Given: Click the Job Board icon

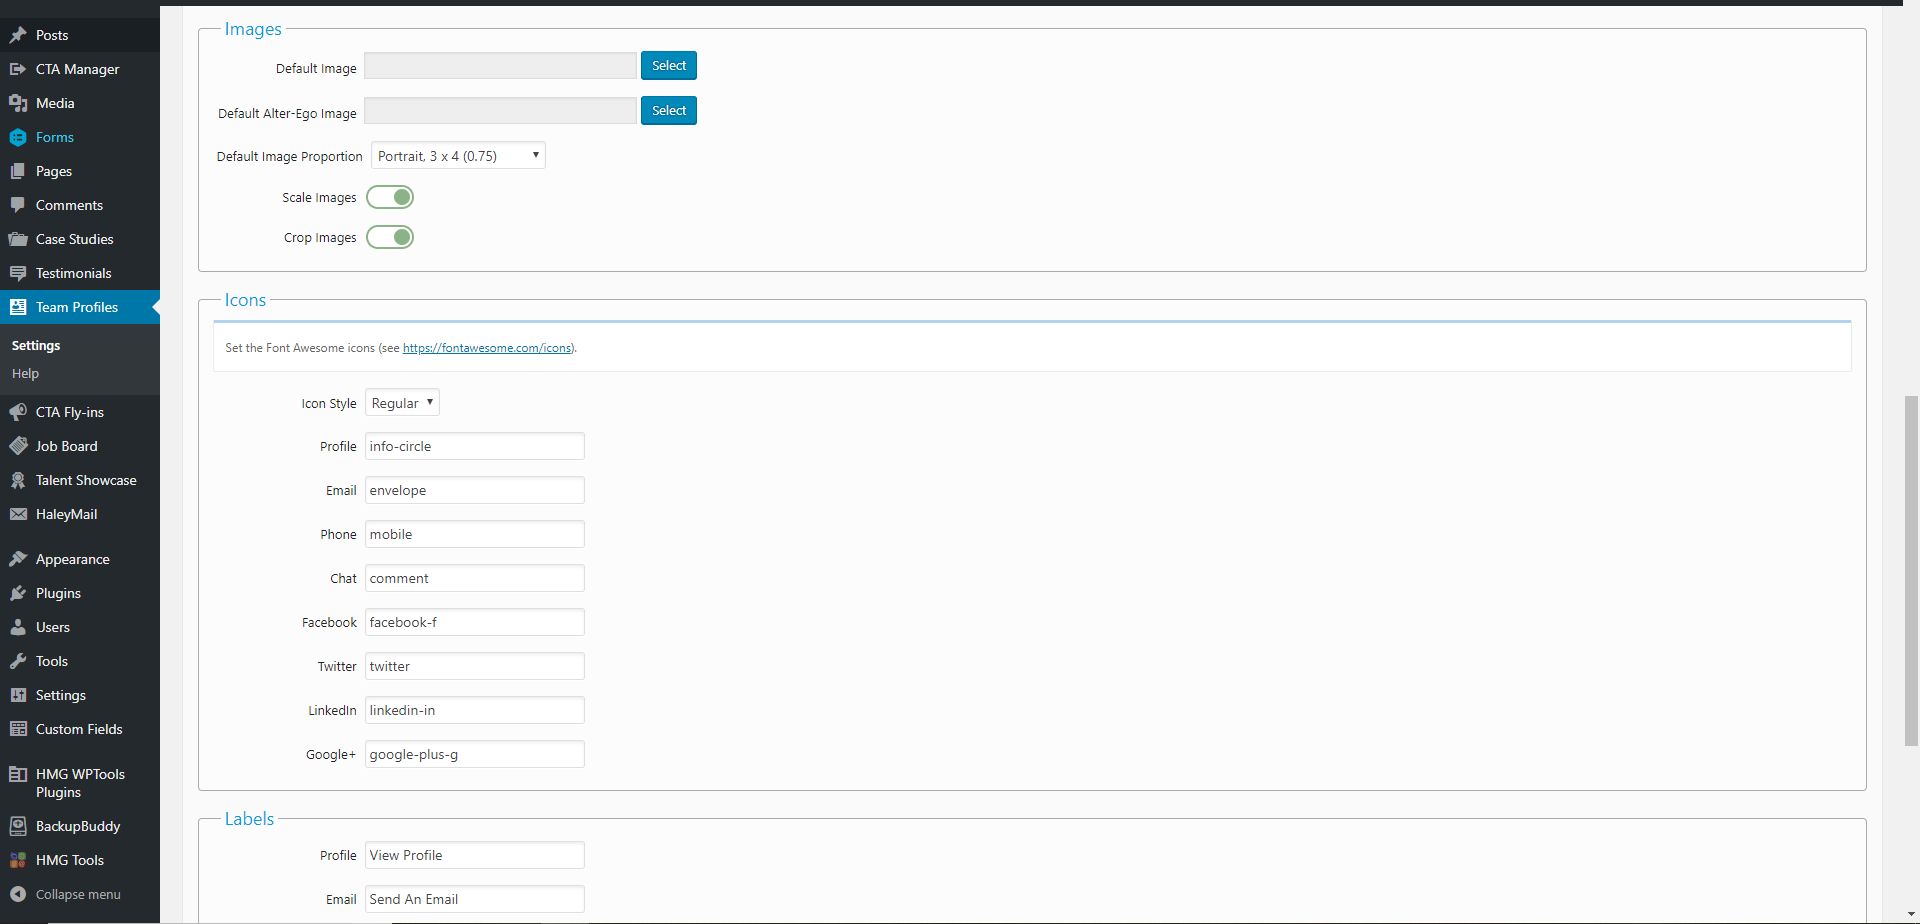Looking at the screenshot, I should 18,446.
